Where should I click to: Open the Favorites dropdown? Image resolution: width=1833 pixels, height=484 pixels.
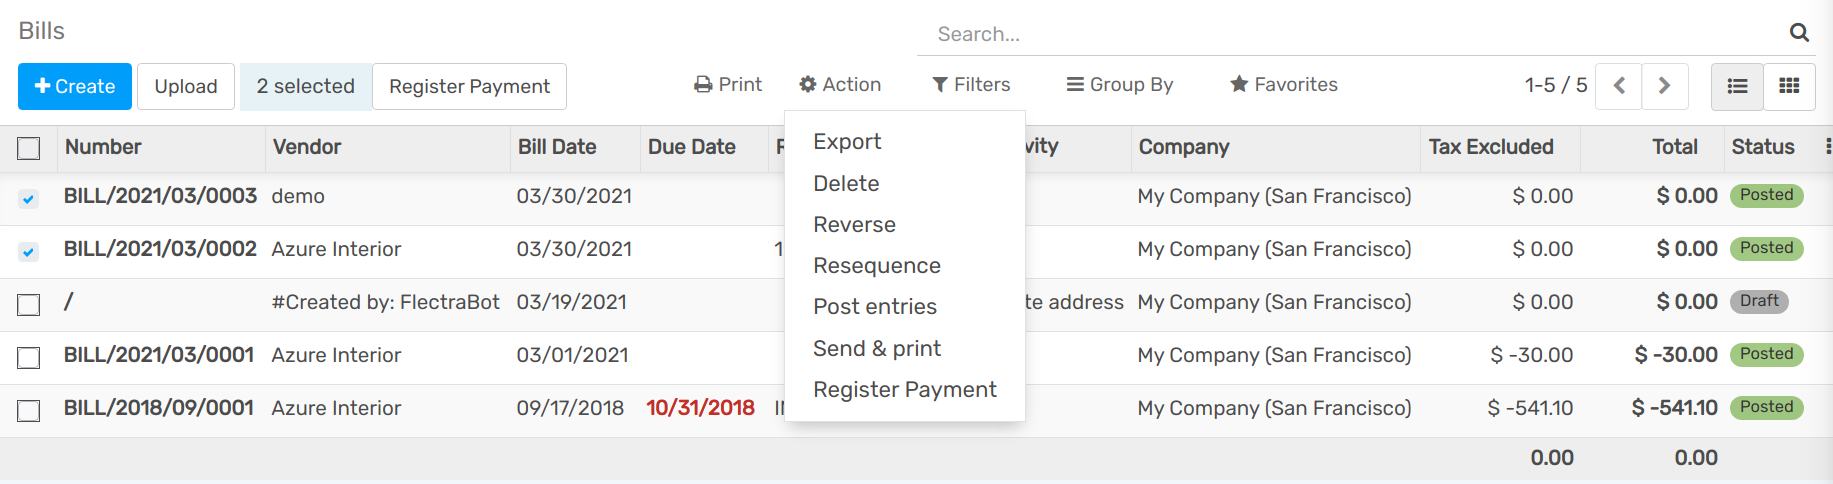(1284, 85)
